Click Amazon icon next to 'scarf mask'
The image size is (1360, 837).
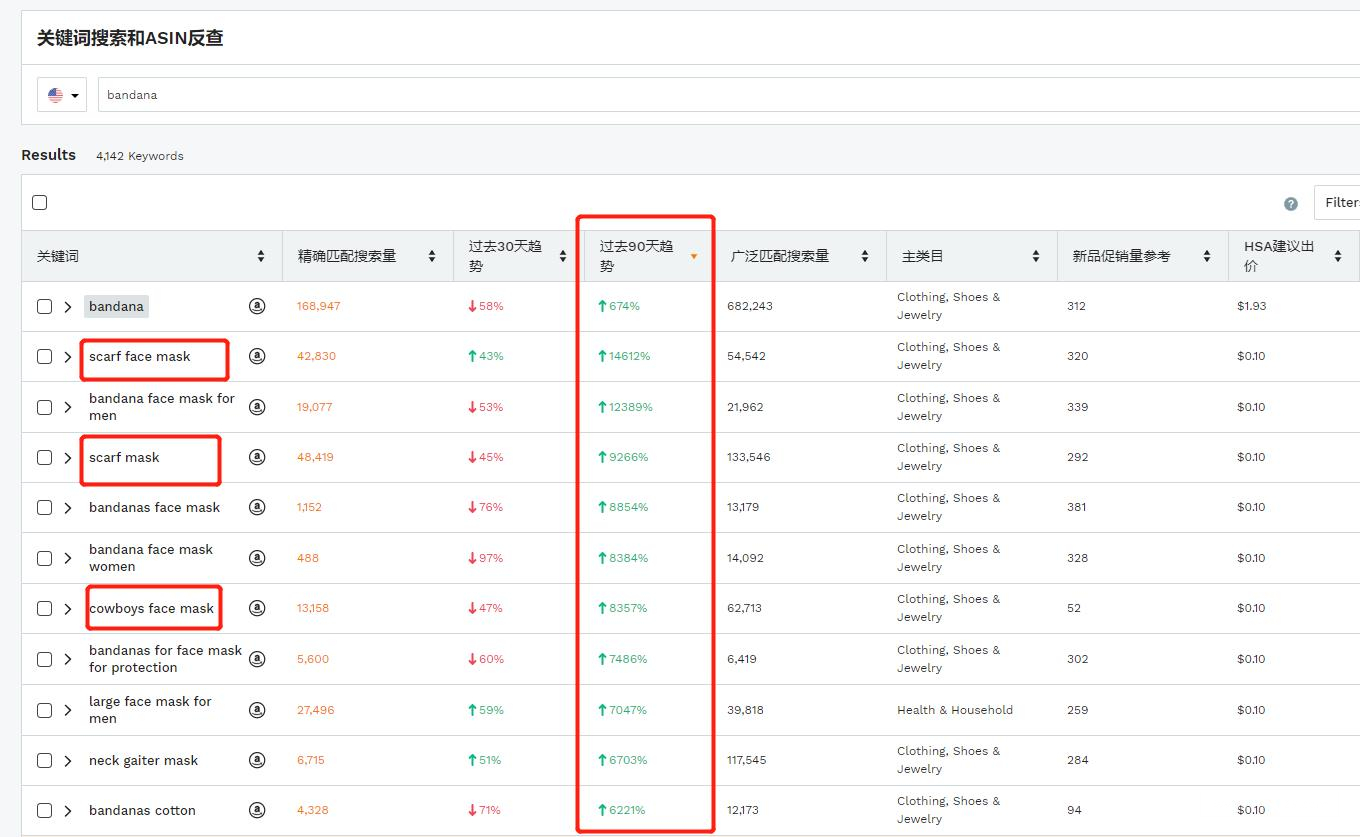click(x=257, y=457)
